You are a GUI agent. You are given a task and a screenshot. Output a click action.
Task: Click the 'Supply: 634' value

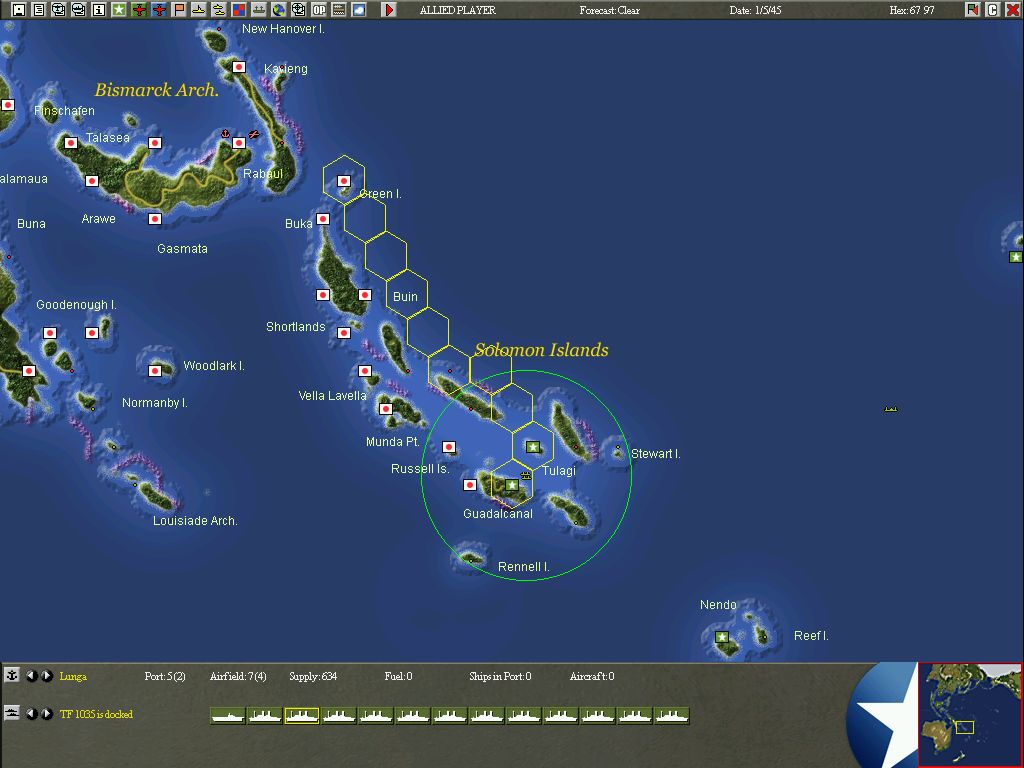pyautogui.click(x=313, y=677)
